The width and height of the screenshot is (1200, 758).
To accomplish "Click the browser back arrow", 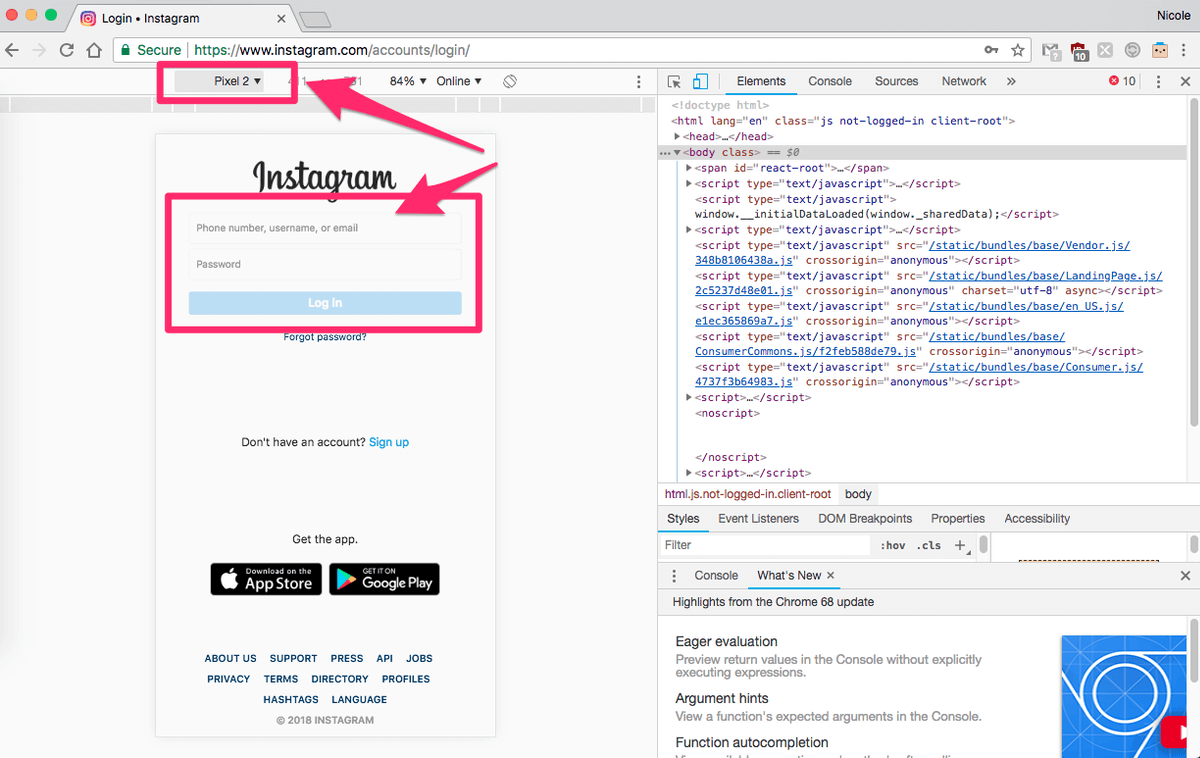I will point(12,49).
